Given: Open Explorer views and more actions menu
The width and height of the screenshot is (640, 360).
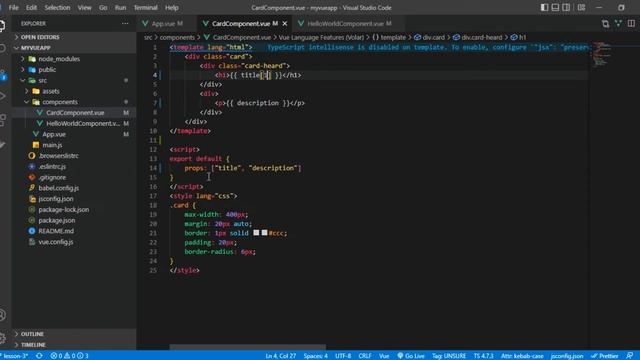Looking at the screenshot, I should coord(125,24).
